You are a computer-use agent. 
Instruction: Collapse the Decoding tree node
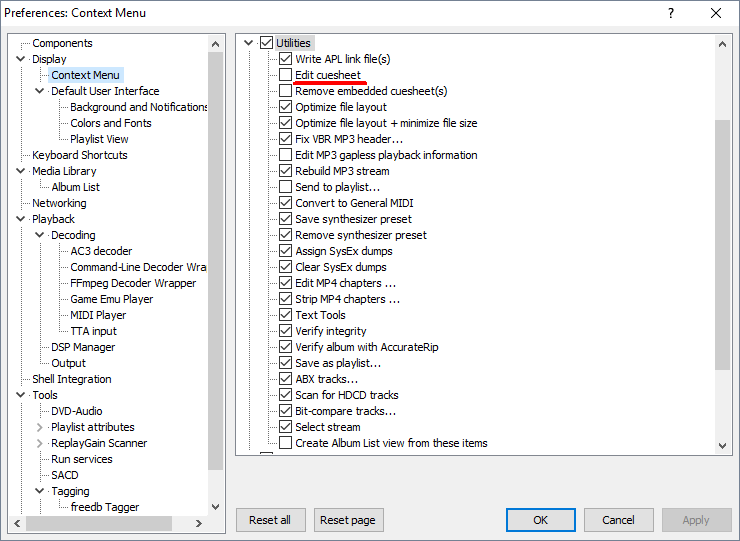click(40, 235)
